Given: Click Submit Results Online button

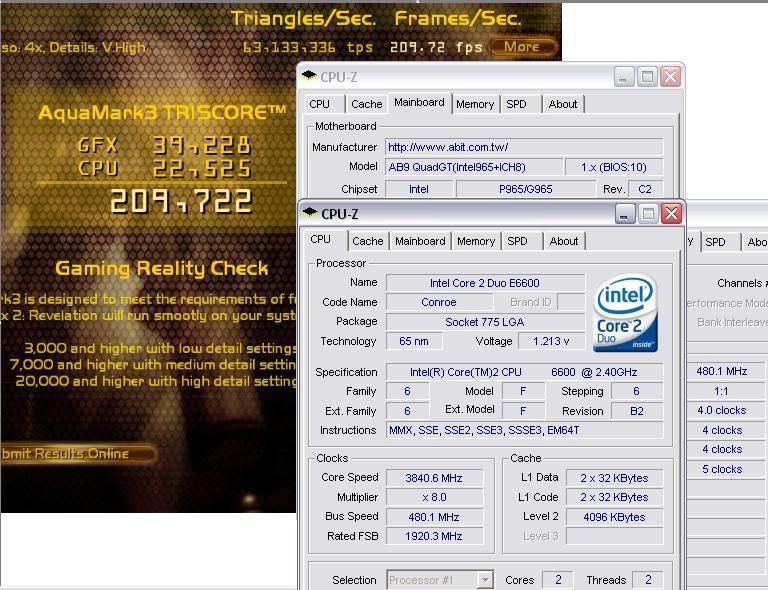Looking at the screenshot, I should pyautogui.click(x=77, y=453).
